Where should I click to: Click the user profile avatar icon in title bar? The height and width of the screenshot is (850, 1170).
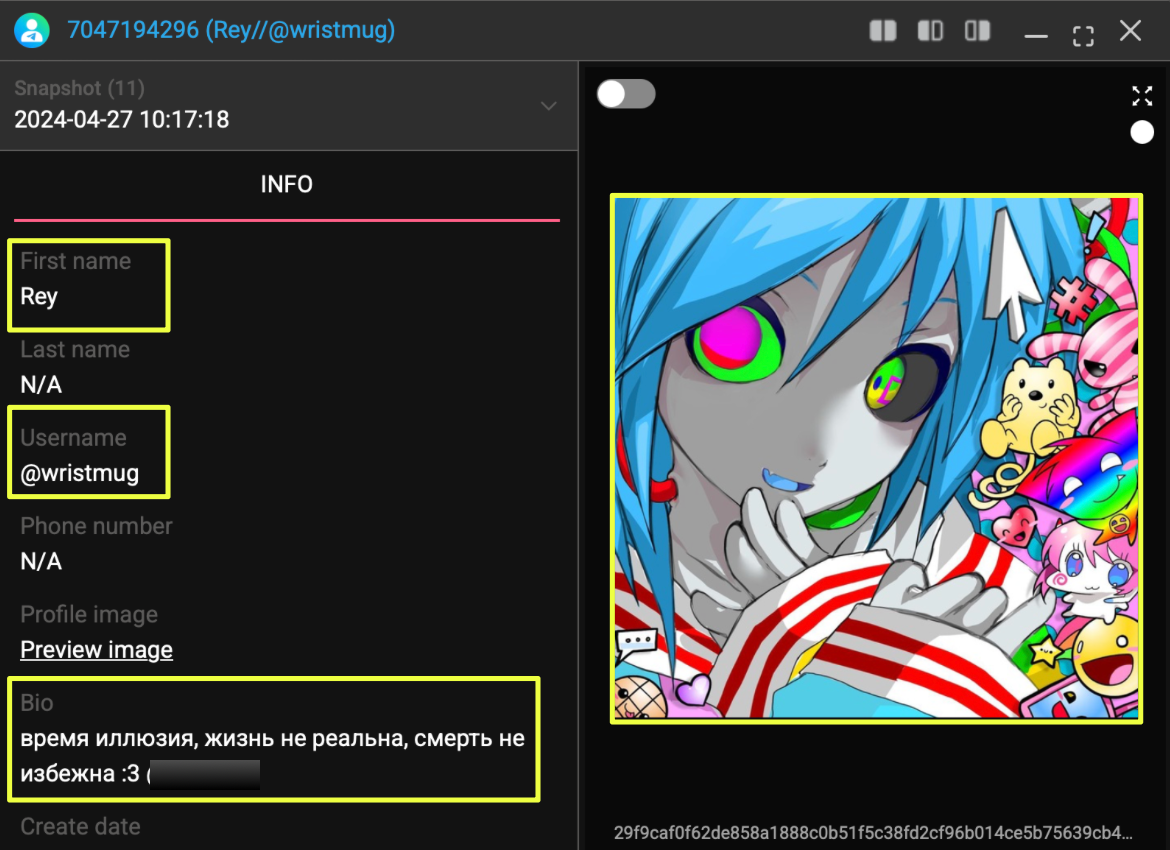pyautogui.click(x=32, y=31)
